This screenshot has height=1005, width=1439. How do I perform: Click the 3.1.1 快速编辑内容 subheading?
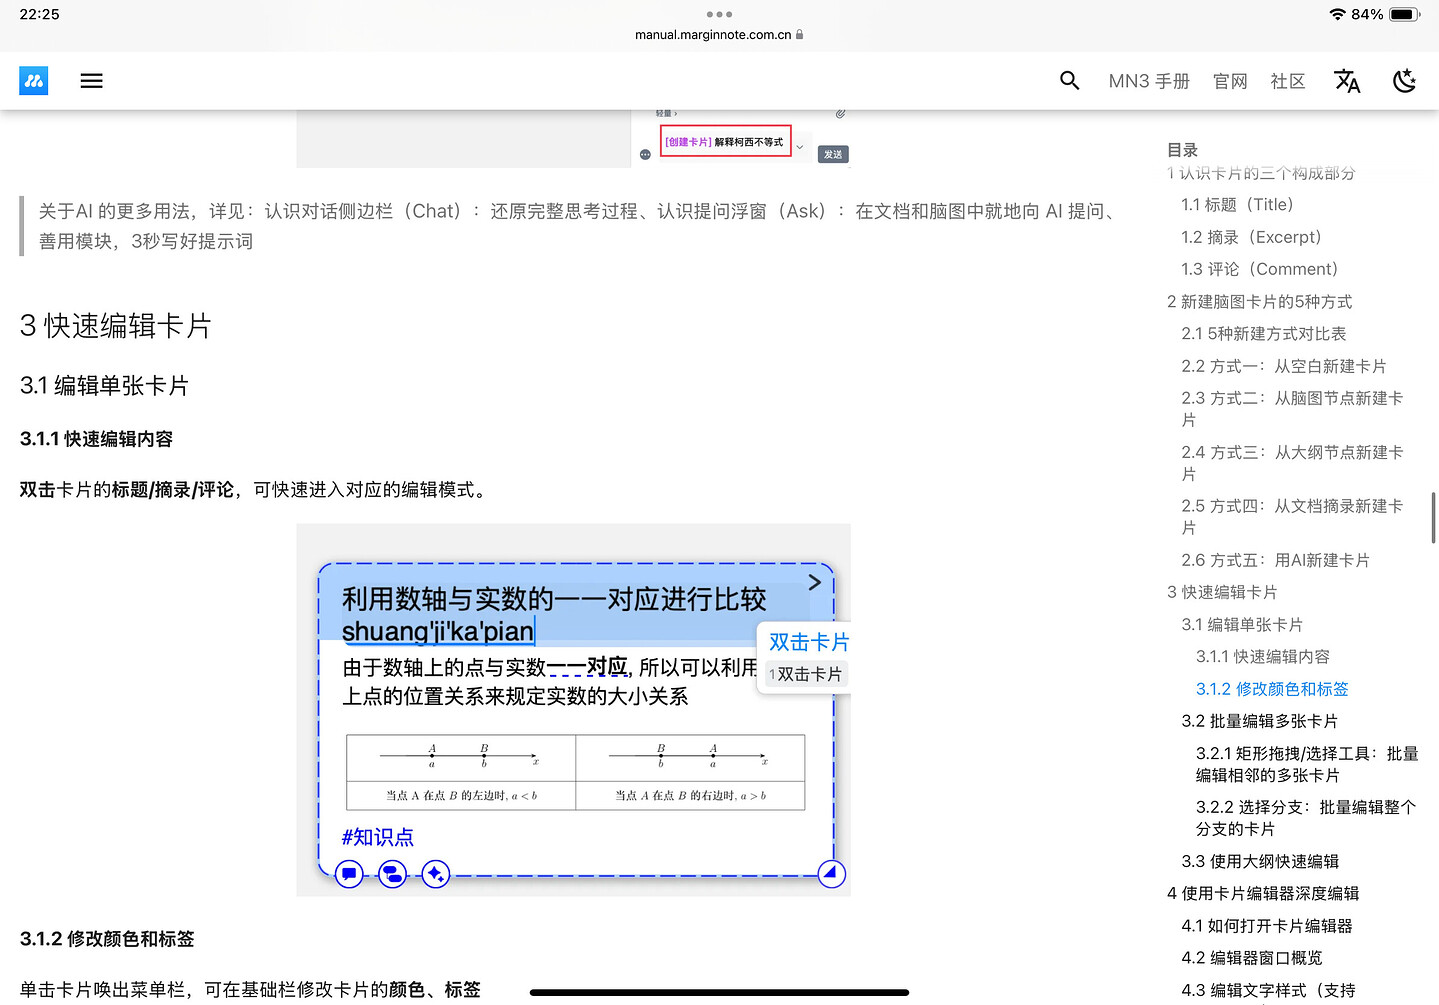pyautogui.click(x=97, y=439)
